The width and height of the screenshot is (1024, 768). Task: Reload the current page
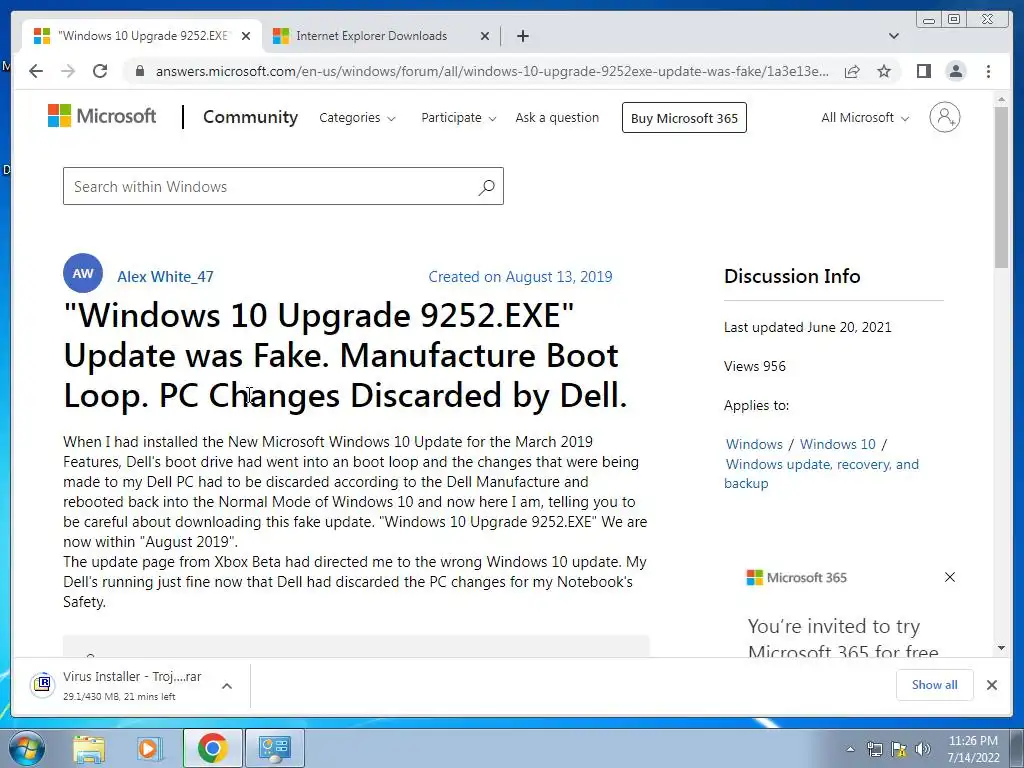click(x=100, y=71)
